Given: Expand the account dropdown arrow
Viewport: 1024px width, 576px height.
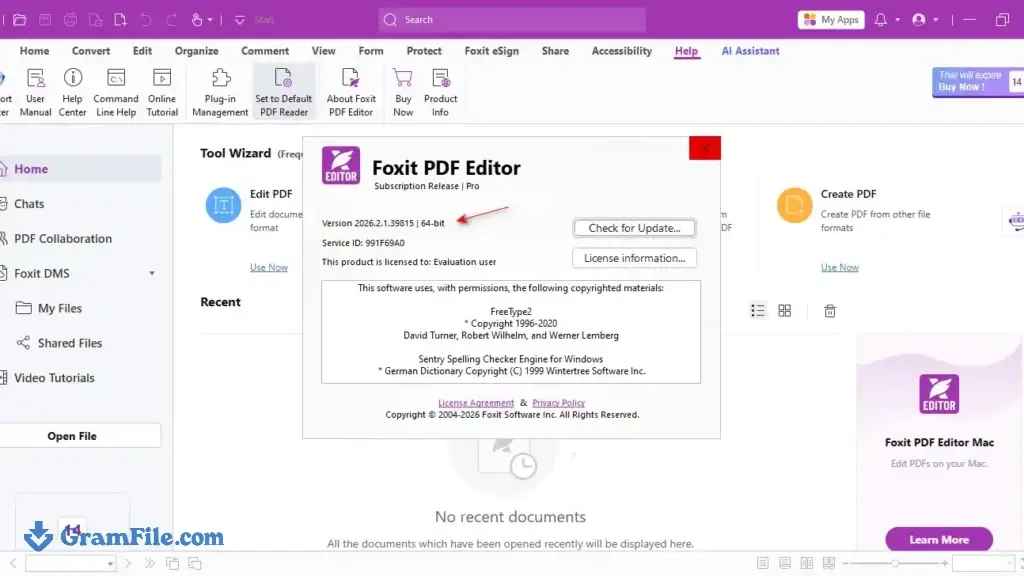Looking at the screenshot, I should click(x=936, y=20).
